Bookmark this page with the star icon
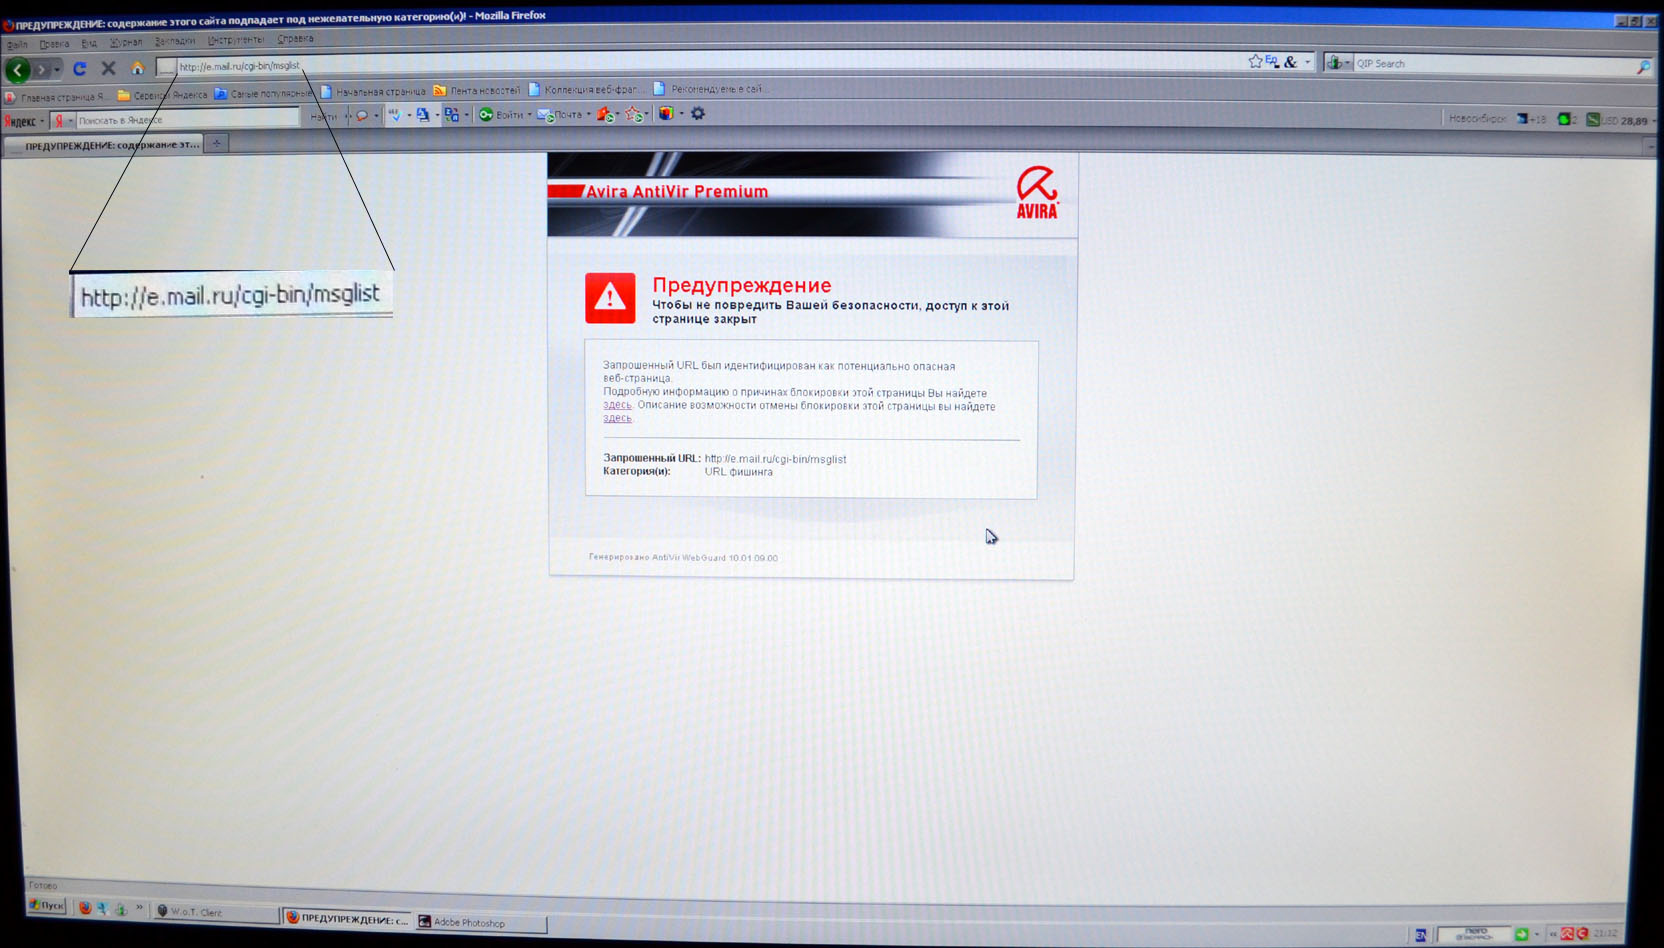 tap(1255, 62)
